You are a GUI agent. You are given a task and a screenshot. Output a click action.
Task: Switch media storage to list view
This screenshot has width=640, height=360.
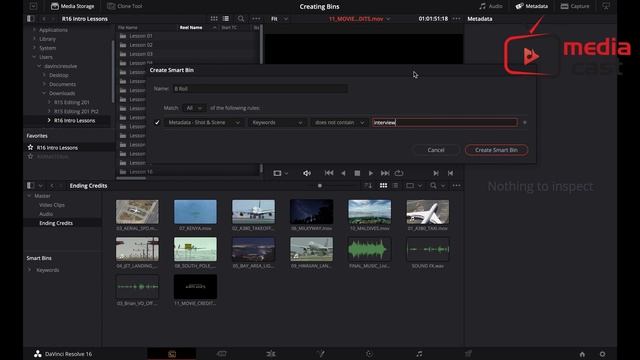click(x=226, y=19)
